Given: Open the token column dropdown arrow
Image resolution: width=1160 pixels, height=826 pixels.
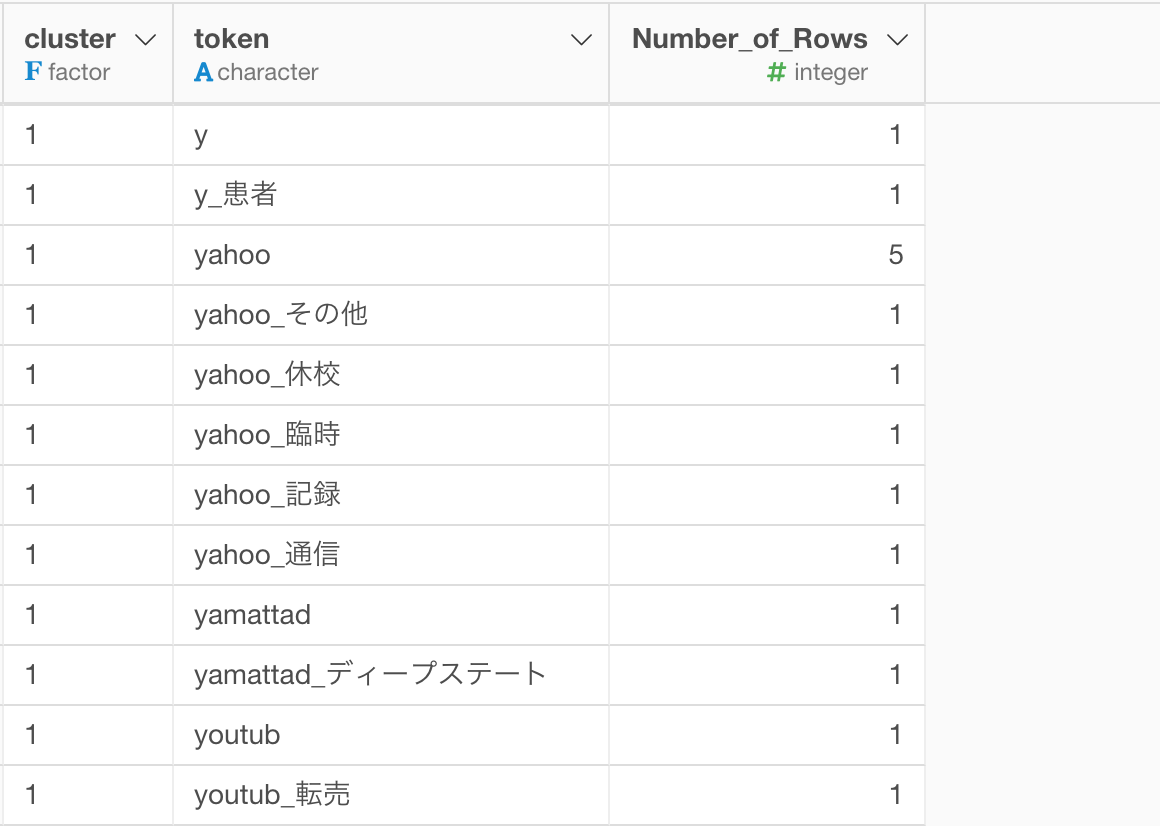Looking at the screenshot, I should (581, 40).
